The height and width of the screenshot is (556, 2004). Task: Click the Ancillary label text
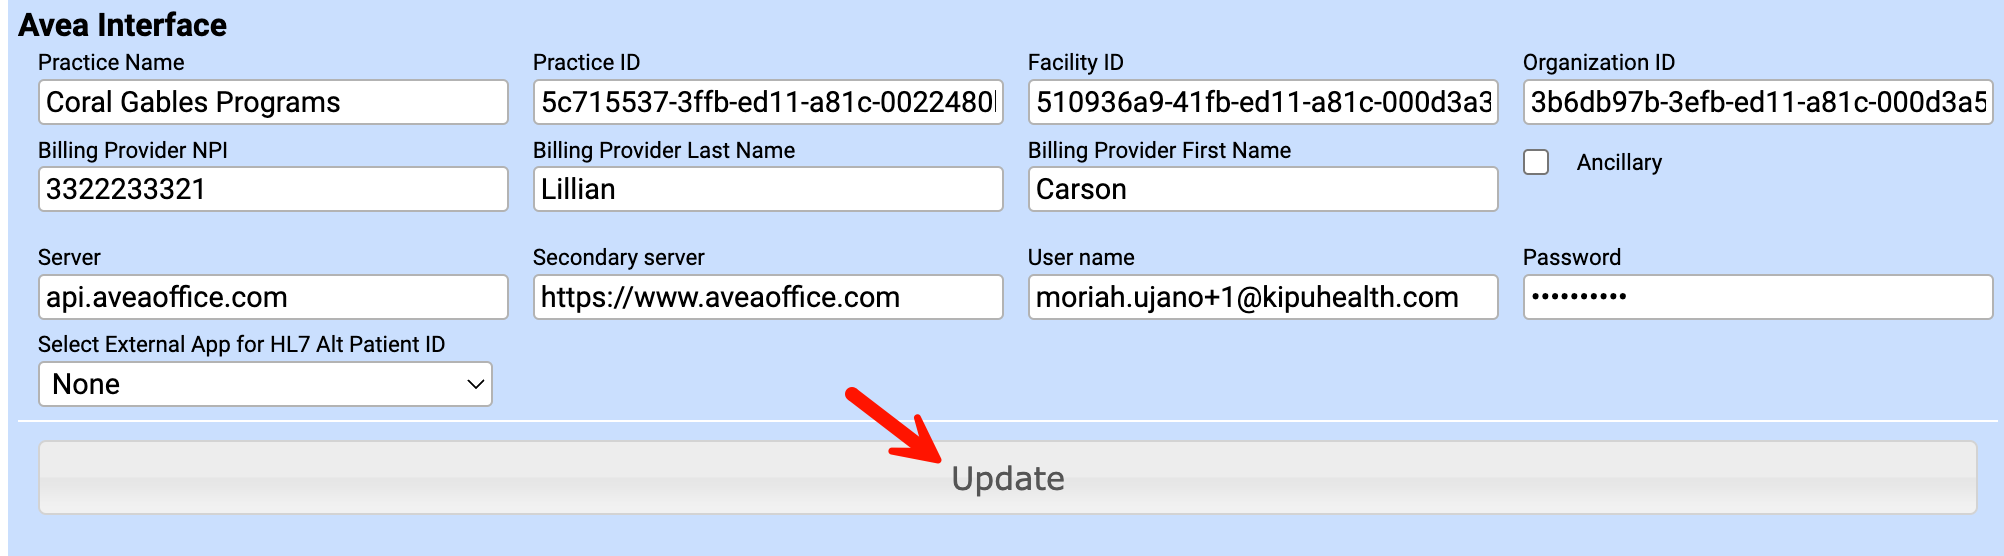click(1619, 162)
